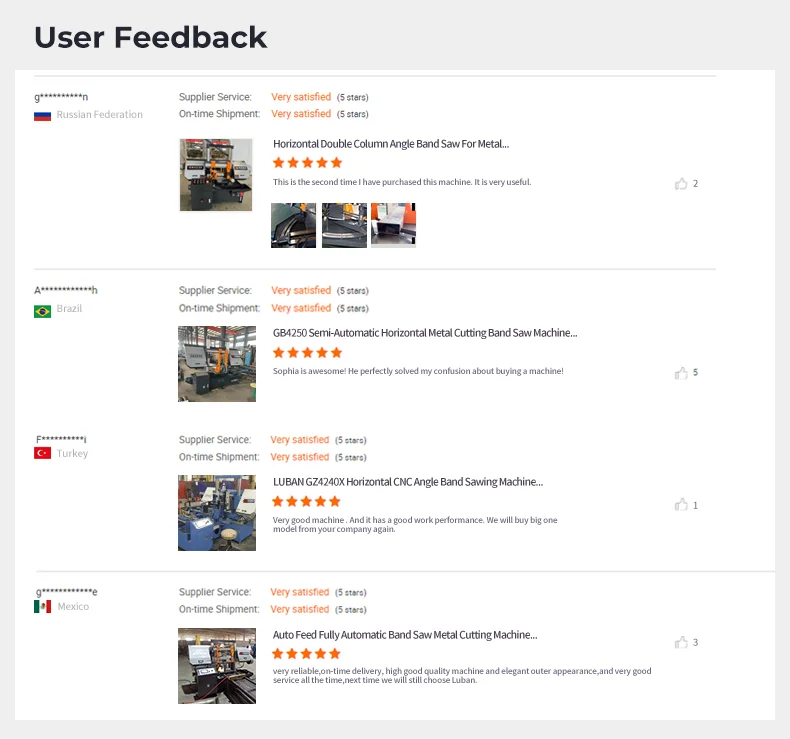Open GB4250 band saw product image
This screenshot has width=790, height=739.
click(x=217, y=364)
